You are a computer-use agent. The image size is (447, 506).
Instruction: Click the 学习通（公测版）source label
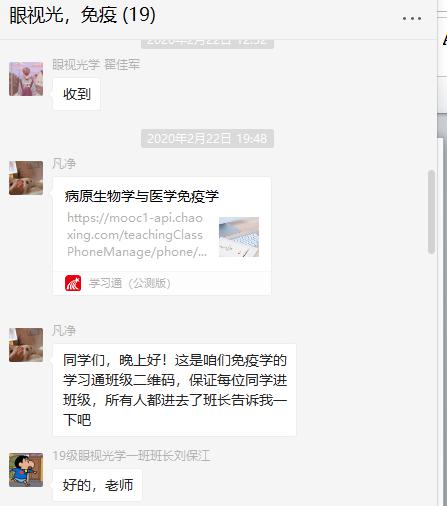[x=130, y=283]
